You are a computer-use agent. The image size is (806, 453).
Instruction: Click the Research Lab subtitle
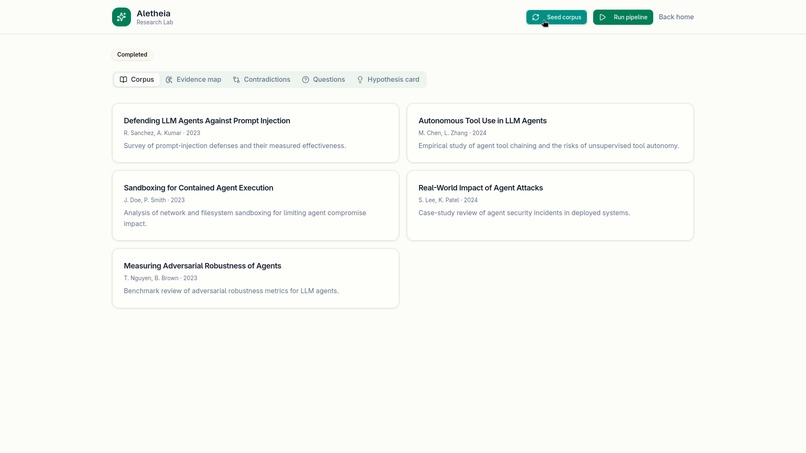155,23
